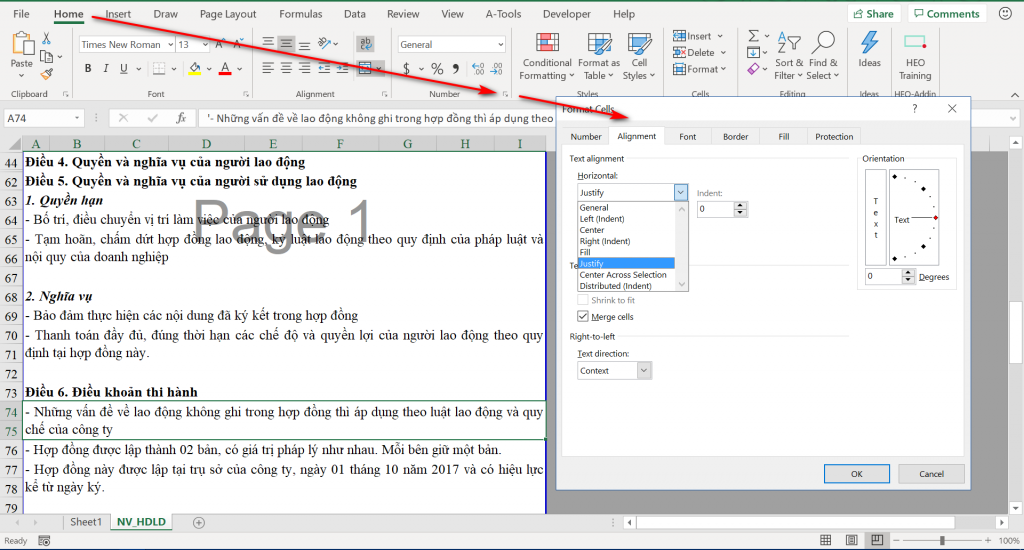Open the General number format dropdown
The height and width of the screenshot is (550, 1024).
(500, 44)
